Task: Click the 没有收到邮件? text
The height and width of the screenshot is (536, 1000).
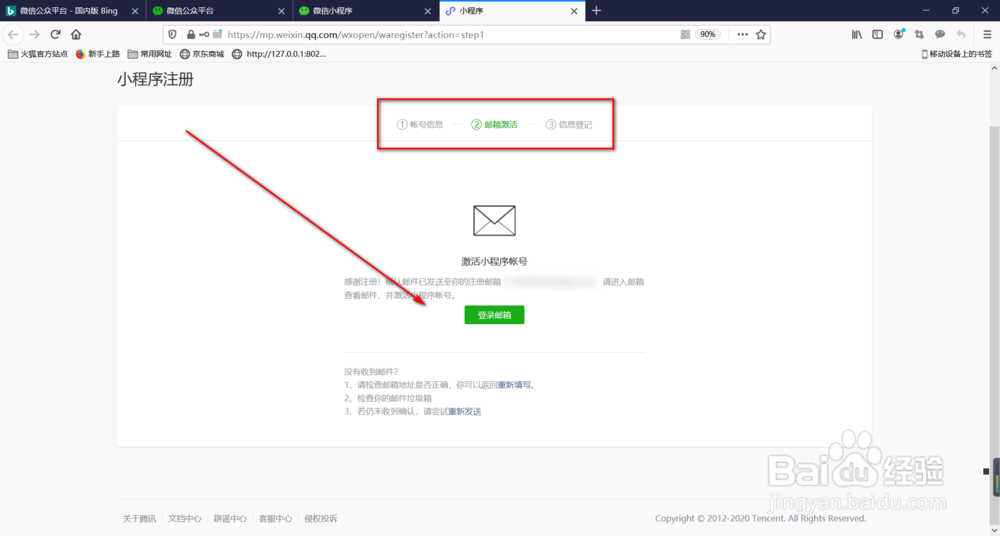Action: 371,371
